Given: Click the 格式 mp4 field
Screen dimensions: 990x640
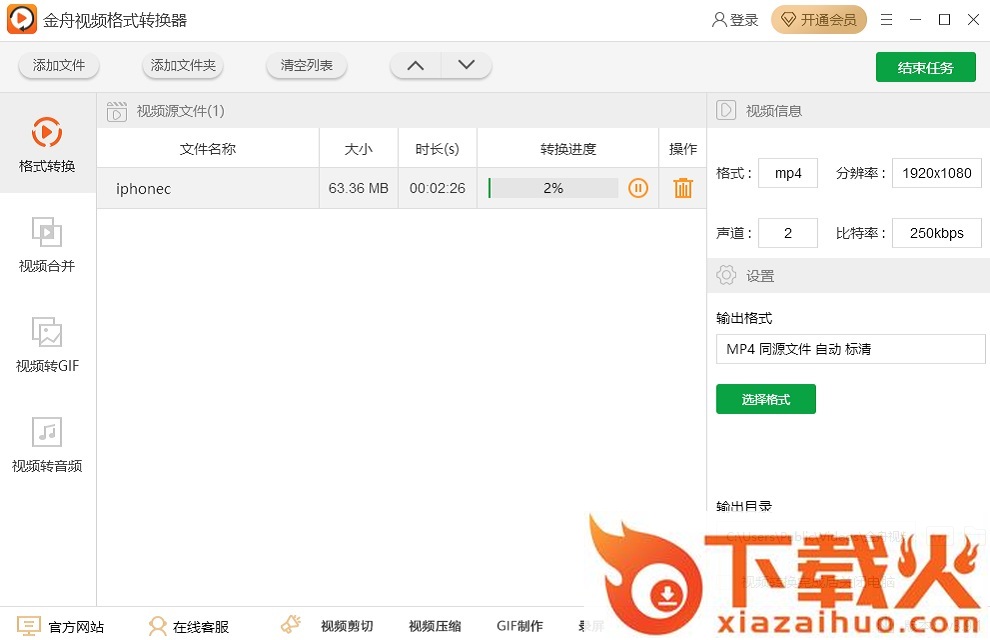Looking at the screenshot, I should (788, 173).
